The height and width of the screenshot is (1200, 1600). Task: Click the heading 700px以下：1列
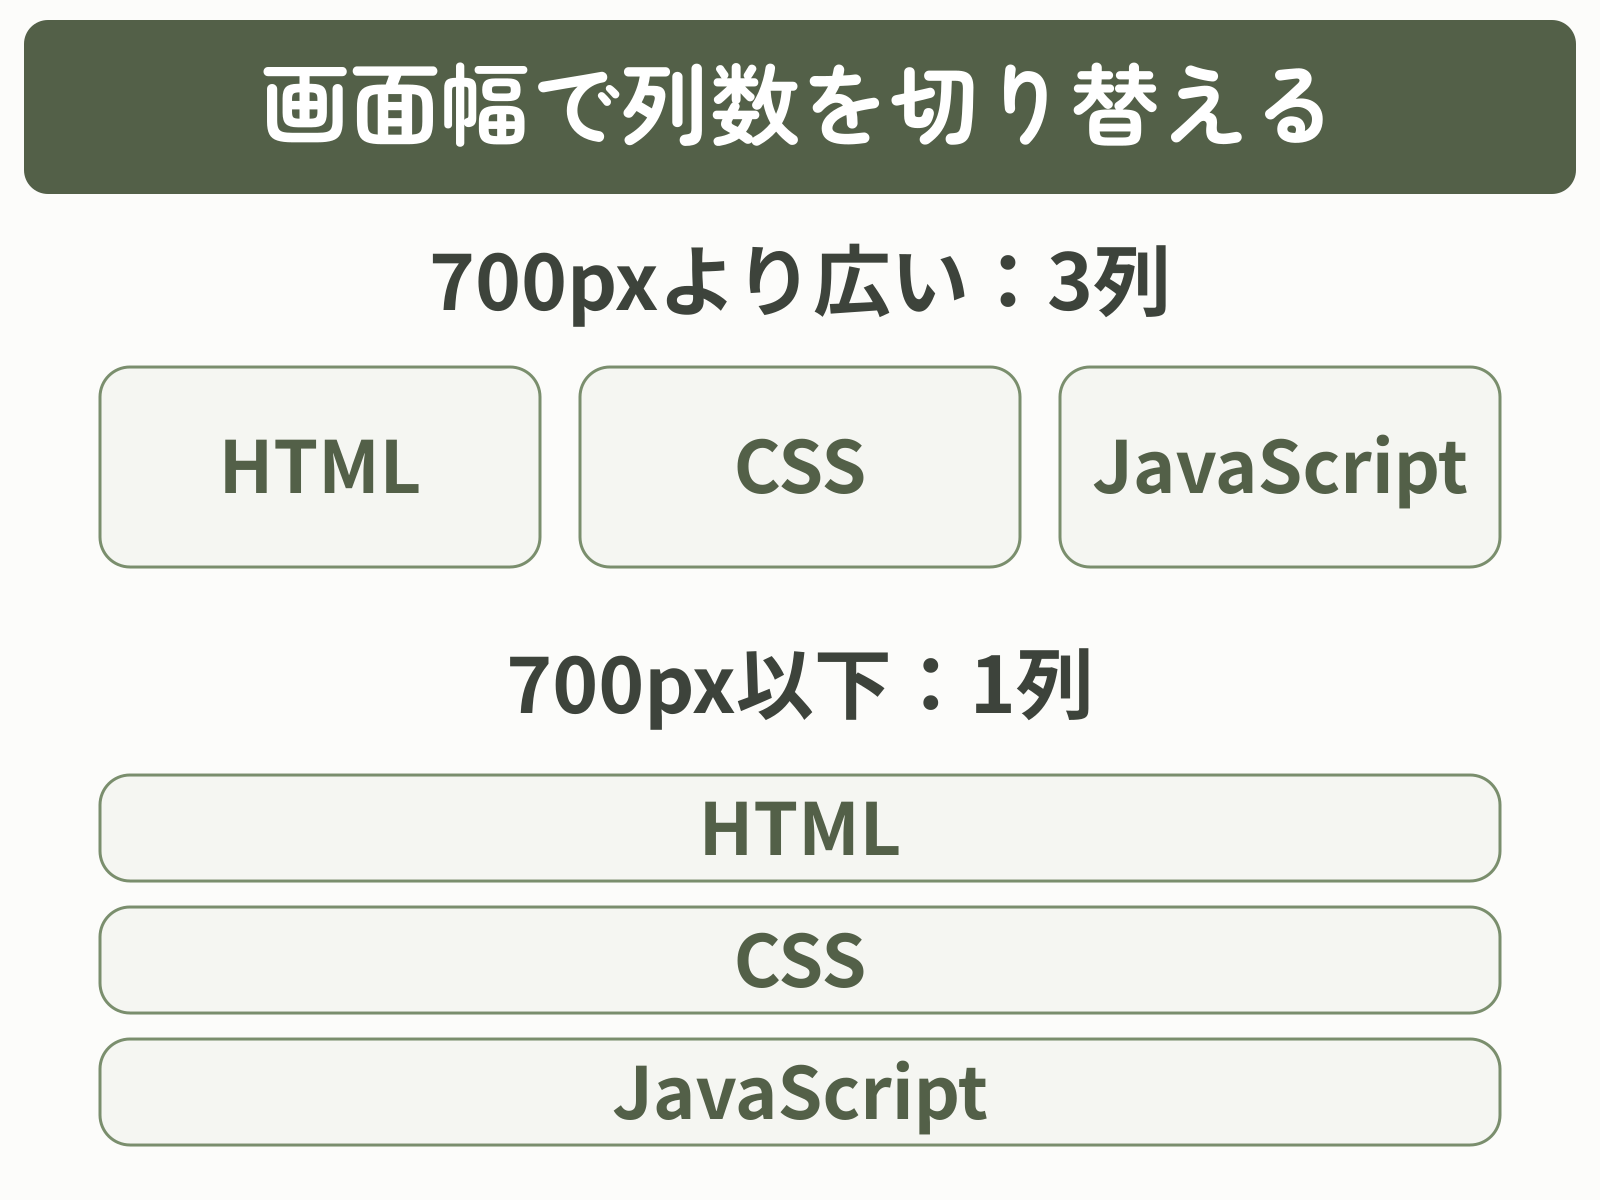(800, 688)
